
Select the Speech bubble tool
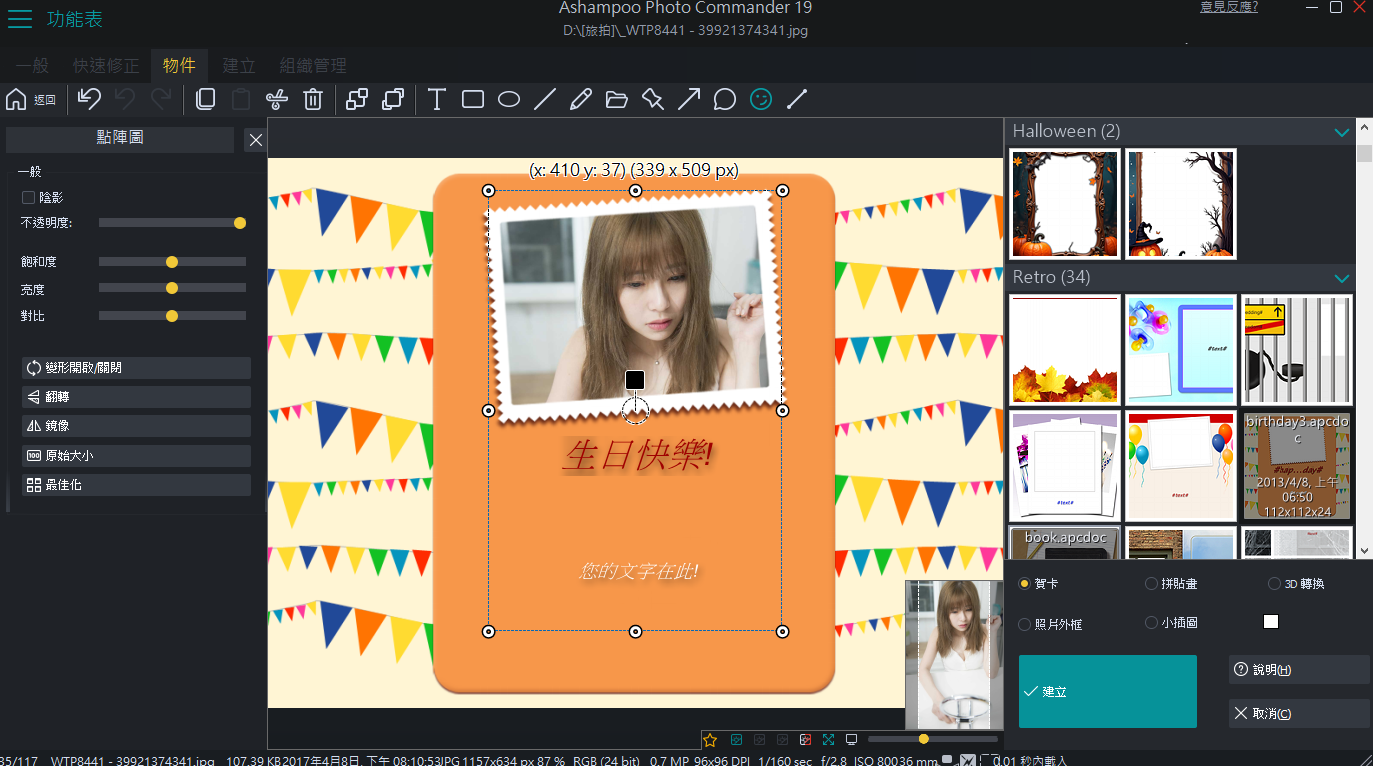tap(725, 99)
